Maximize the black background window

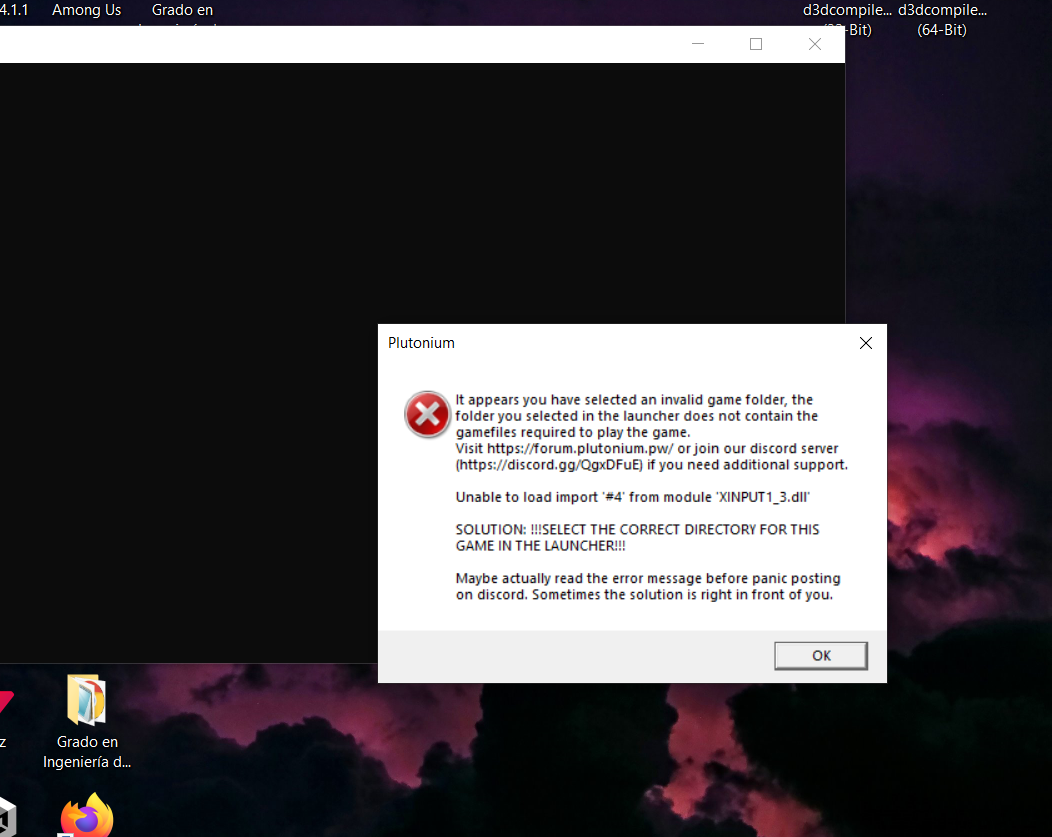point(756,44)
